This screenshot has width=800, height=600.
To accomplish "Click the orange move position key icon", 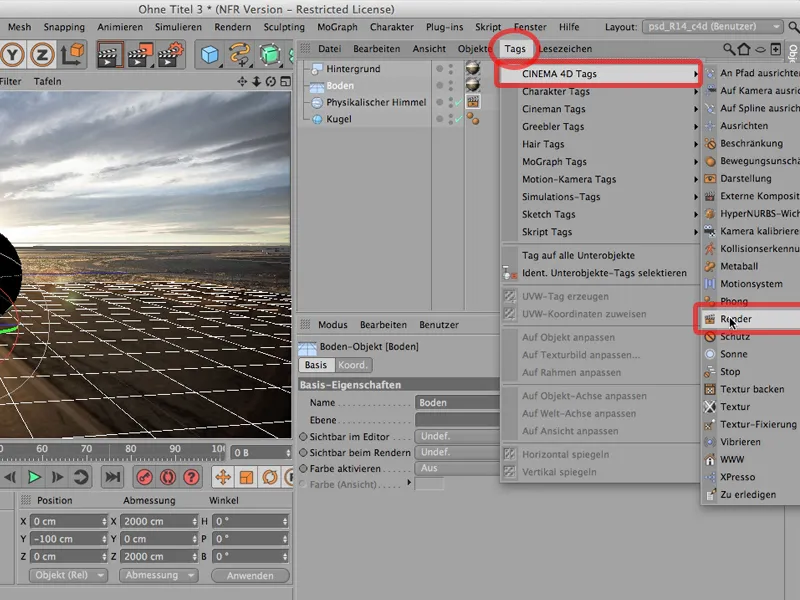I will point(223,477).
